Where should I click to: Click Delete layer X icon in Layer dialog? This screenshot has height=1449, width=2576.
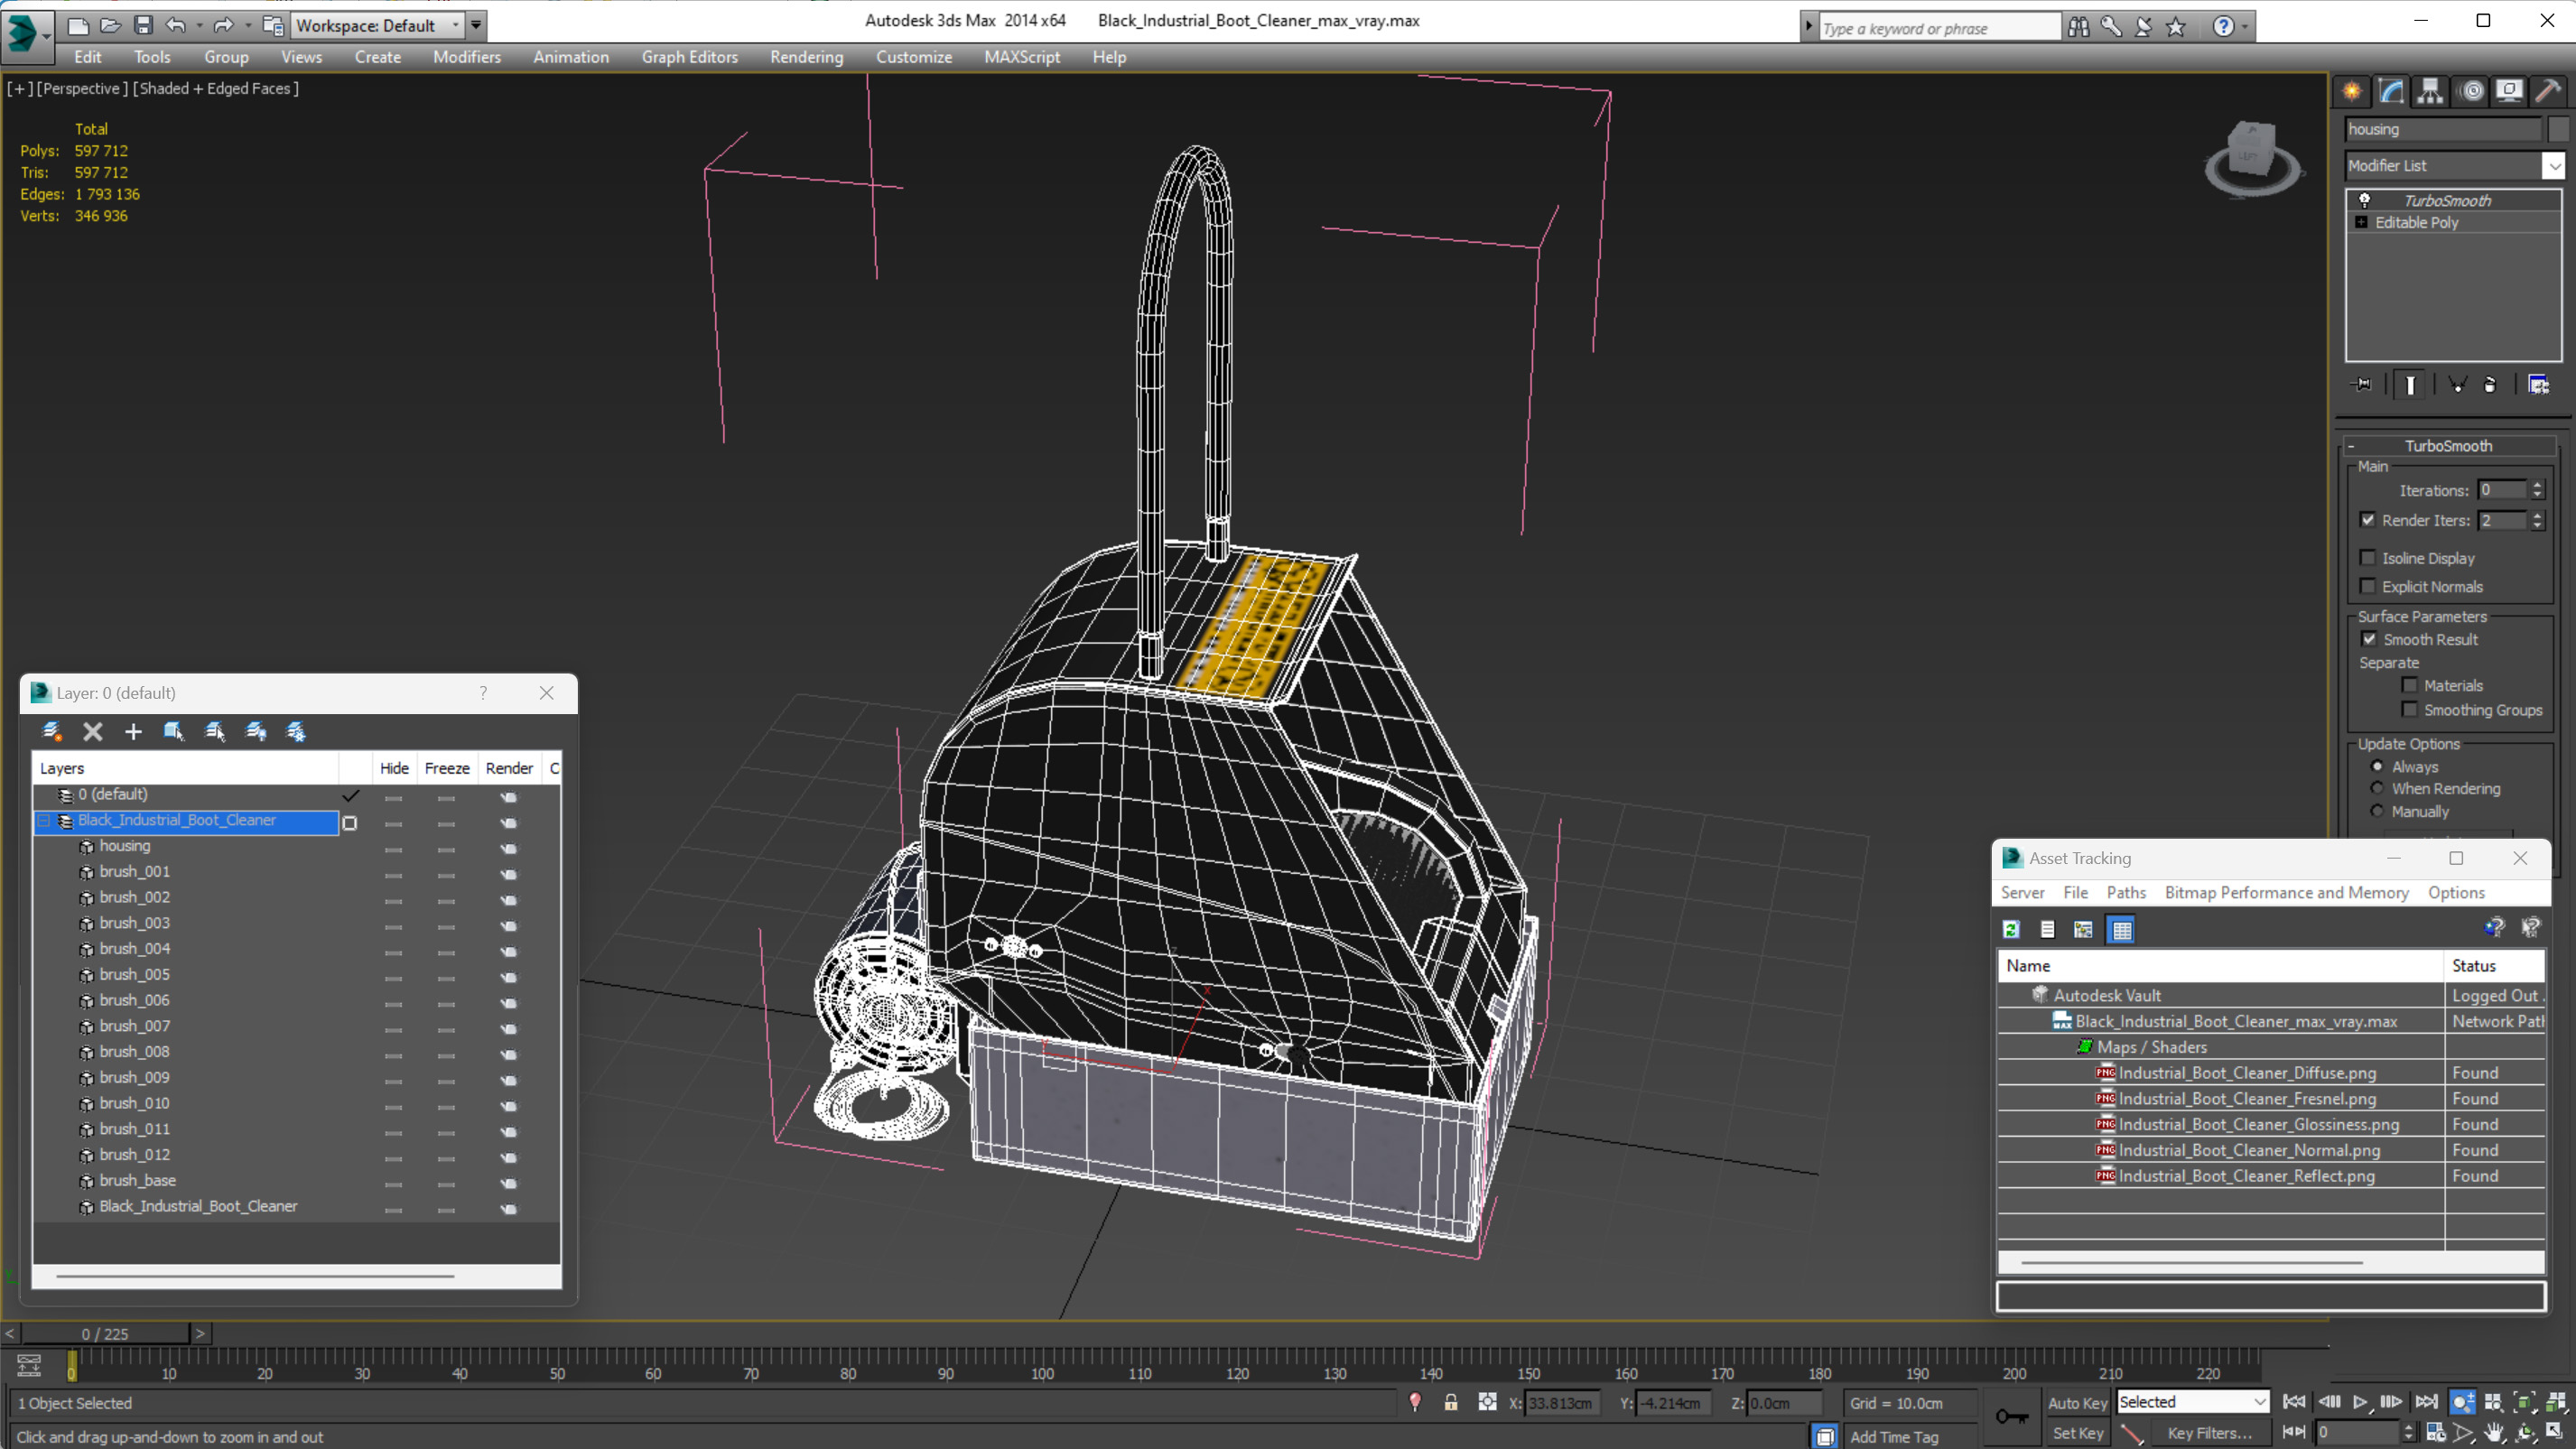point(93,732)
